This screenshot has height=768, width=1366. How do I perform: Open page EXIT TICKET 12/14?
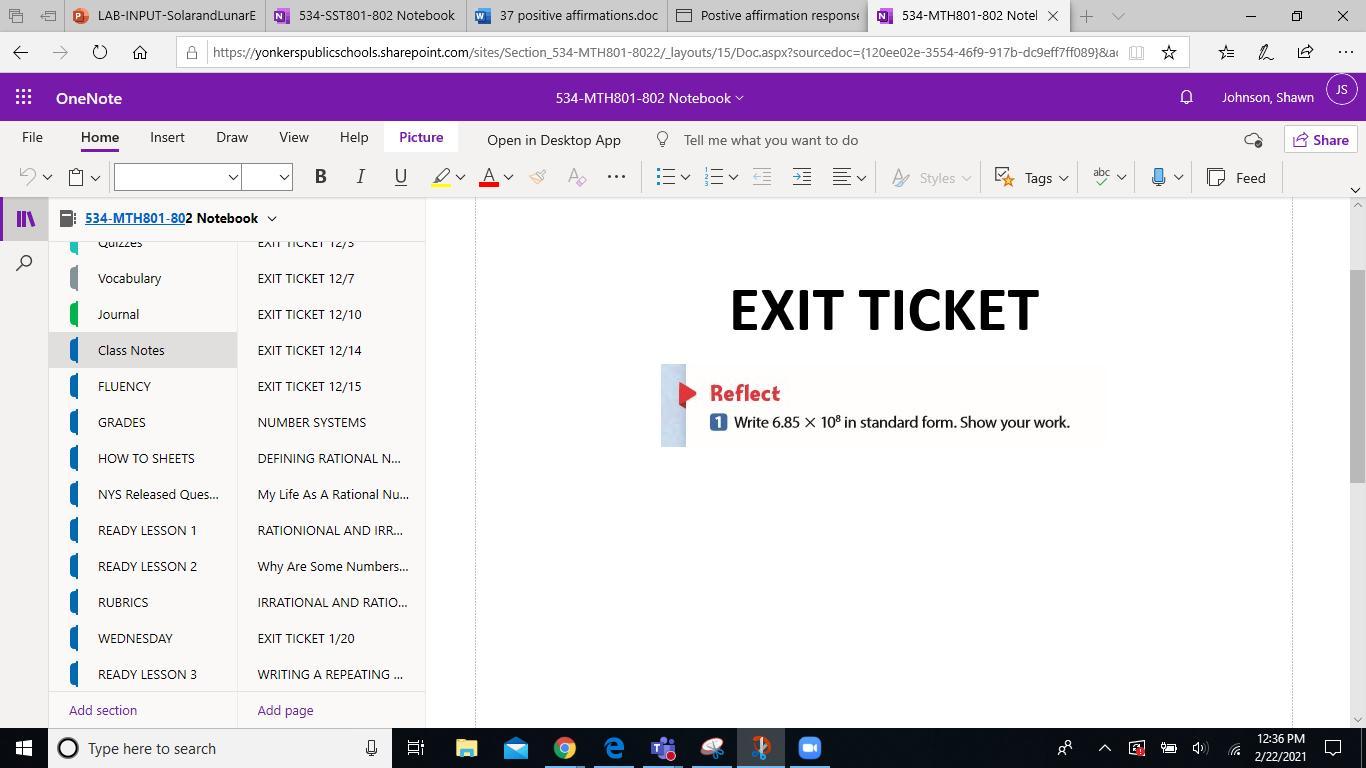coord(309,350)
